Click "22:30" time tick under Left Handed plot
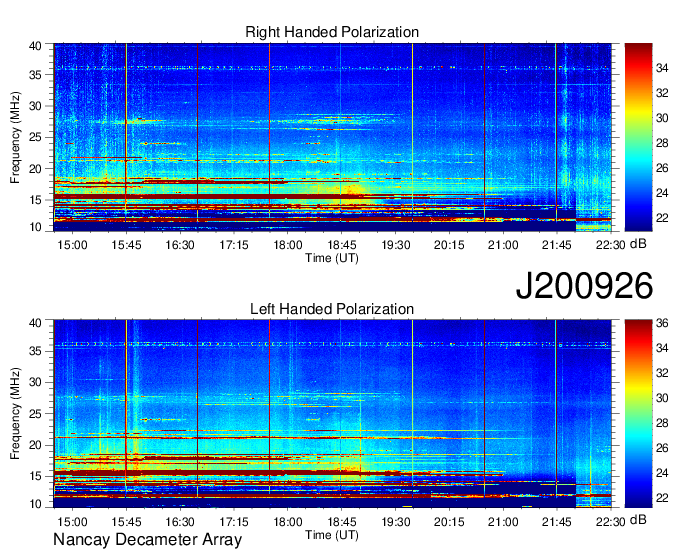Screen dimensions: 680x552 [x=611, y=522]
